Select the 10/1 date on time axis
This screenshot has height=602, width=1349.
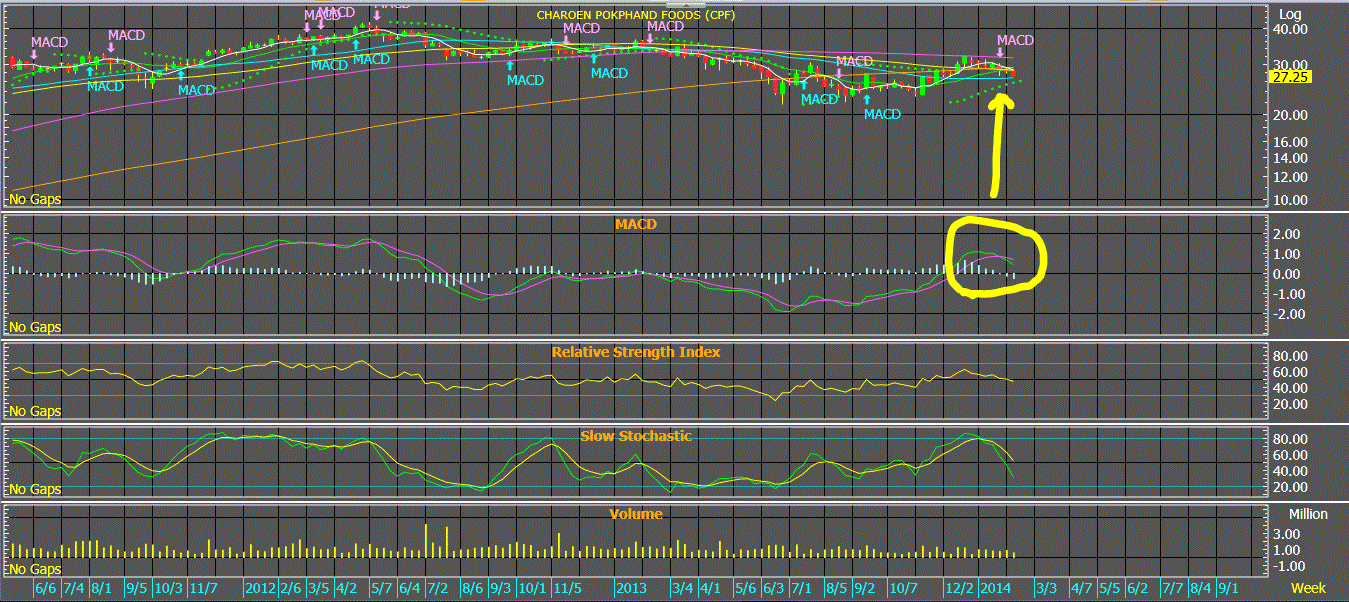(x=533, y=588)
